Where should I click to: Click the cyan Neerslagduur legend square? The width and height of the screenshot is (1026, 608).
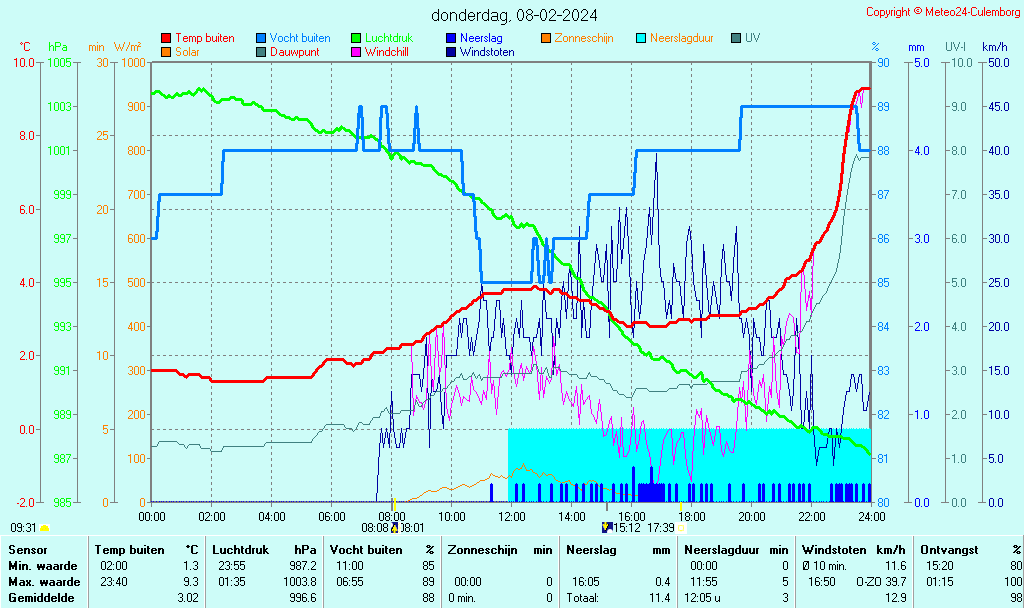(640, 38)
